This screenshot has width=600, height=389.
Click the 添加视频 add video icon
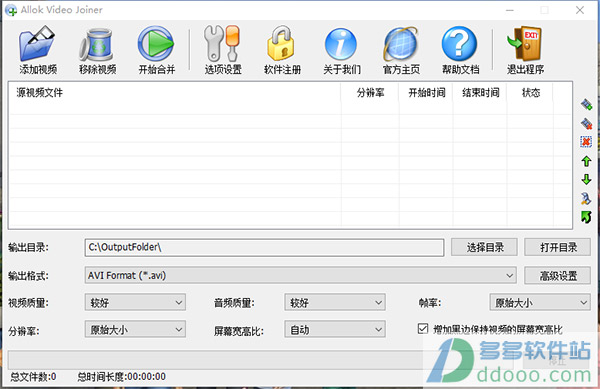37,44
